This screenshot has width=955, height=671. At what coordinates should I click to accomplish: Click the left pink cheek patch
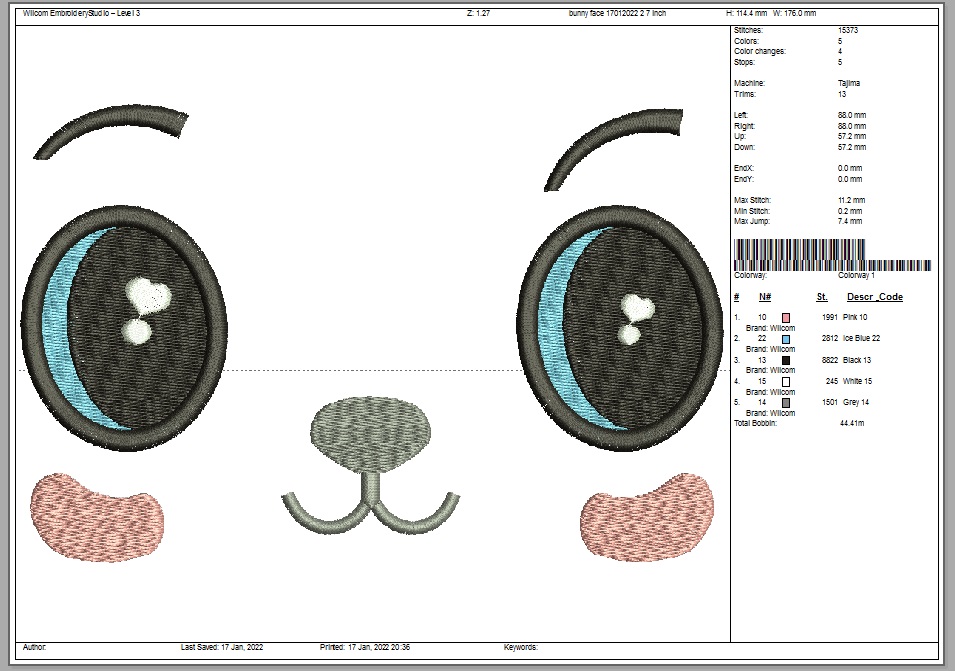98,513
